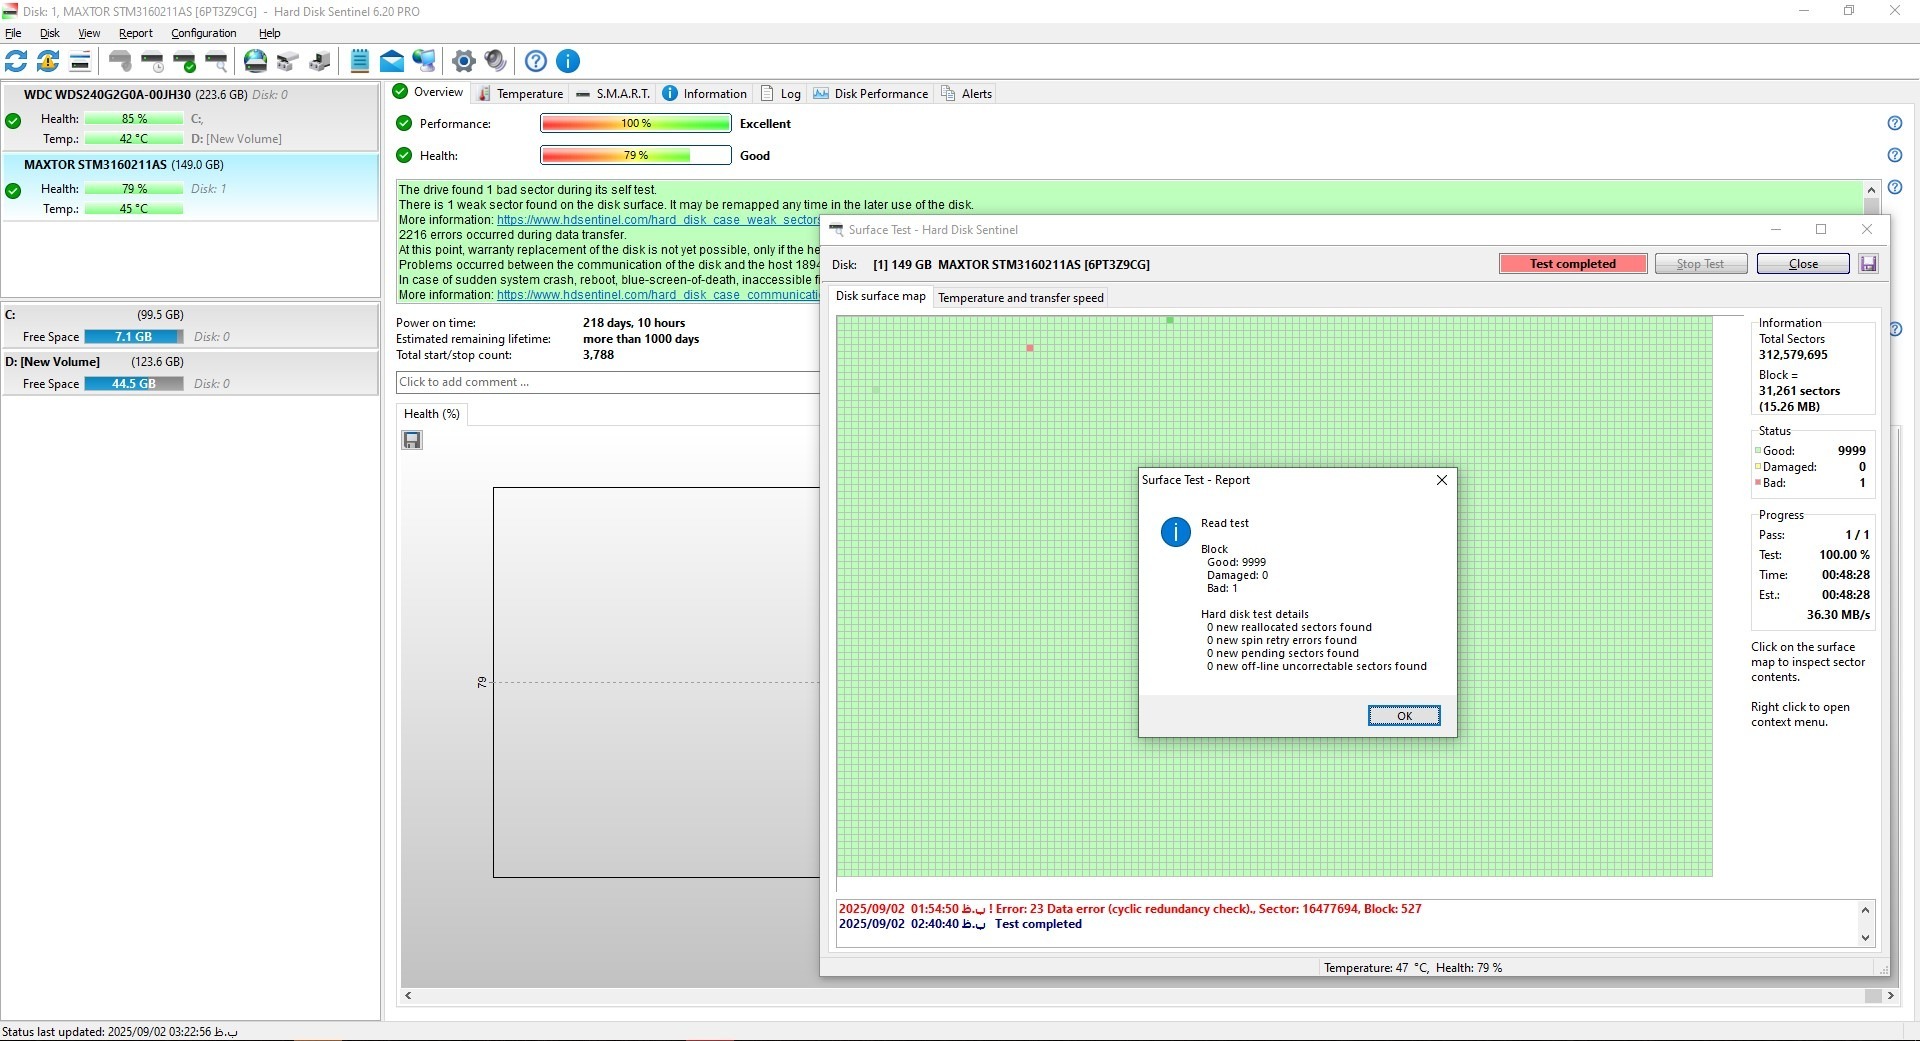
Task: Click the speaker sound toolbar icon
Action: click(495, 61)
